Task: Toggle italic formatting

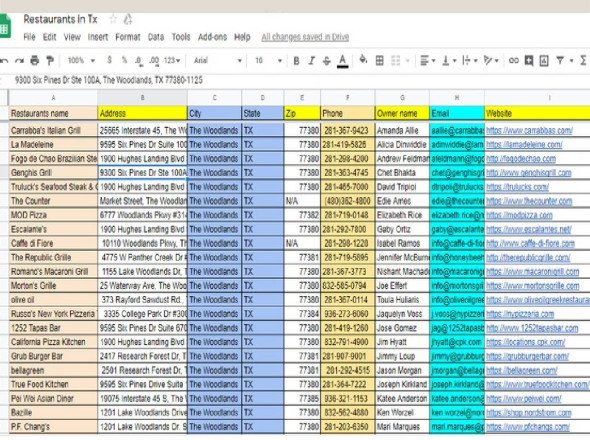Action: [x=311, y=61]
